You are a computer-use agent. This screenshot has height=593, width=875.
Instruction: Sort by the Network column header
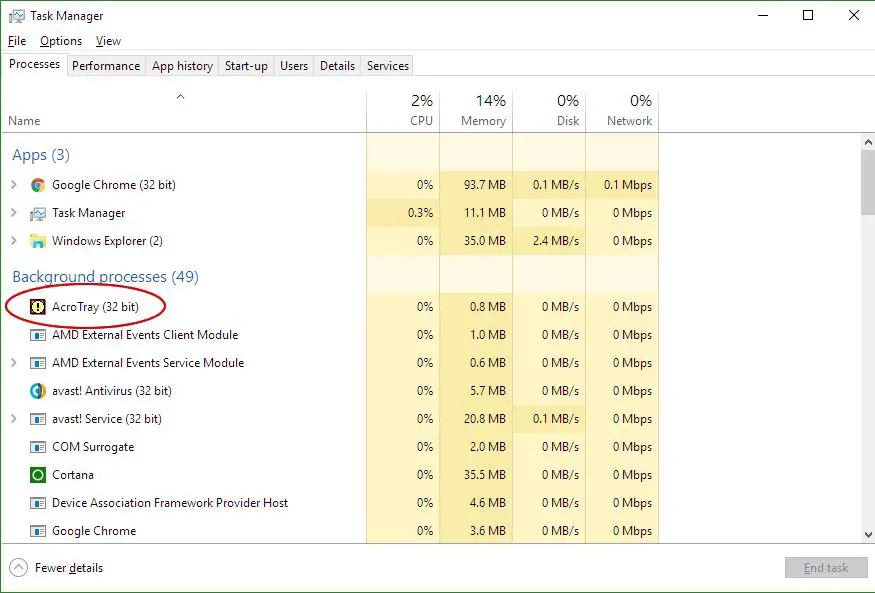click(x=622, y=111)
